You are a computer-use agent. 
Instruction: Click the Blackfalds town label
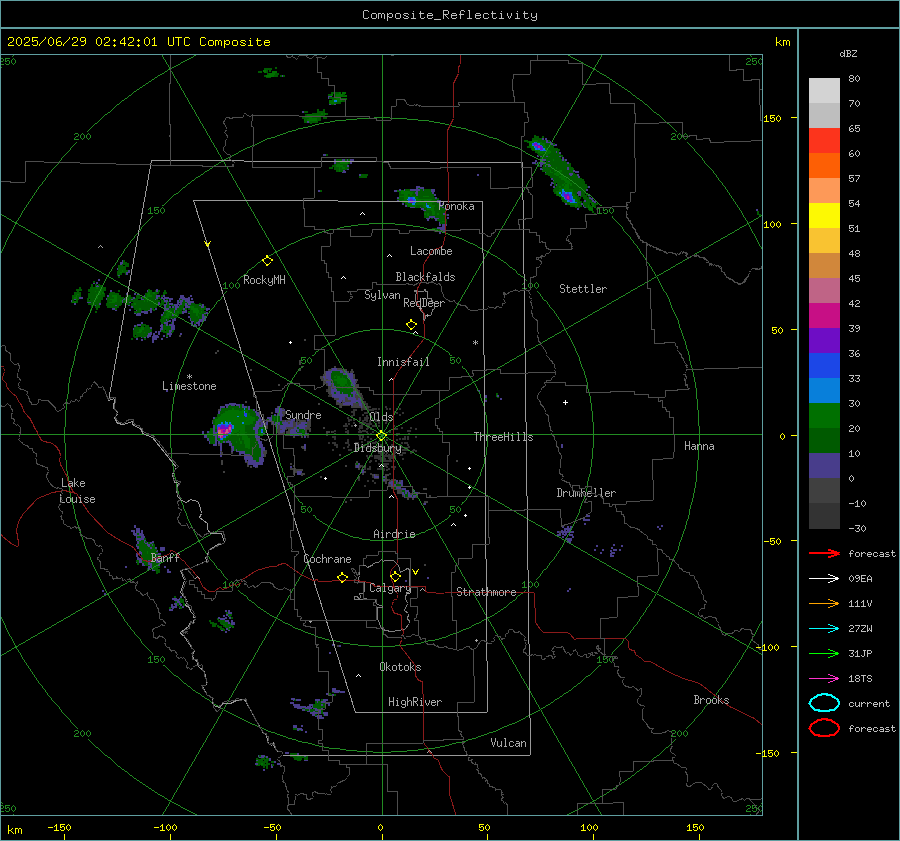(x=425, y=277)
